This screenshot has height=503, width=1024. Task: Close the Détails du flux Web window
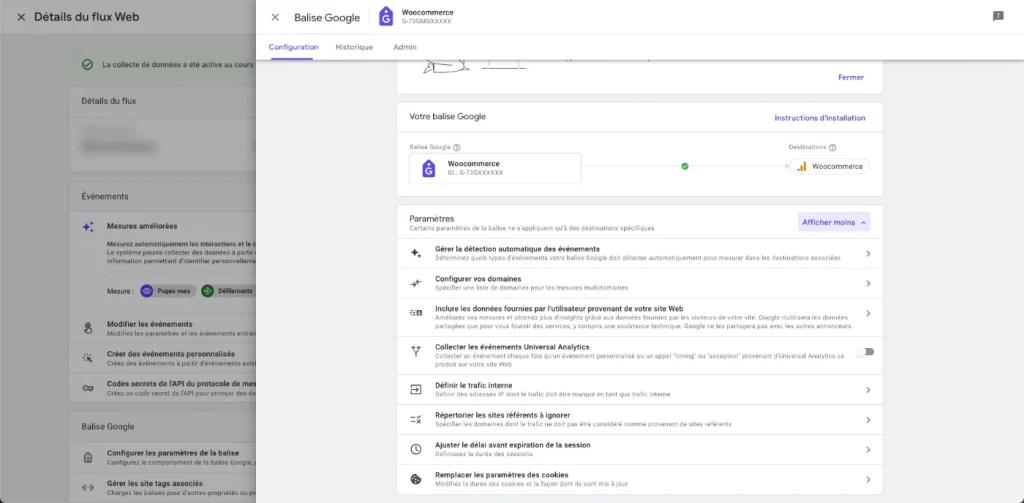(x=21, y=18)
